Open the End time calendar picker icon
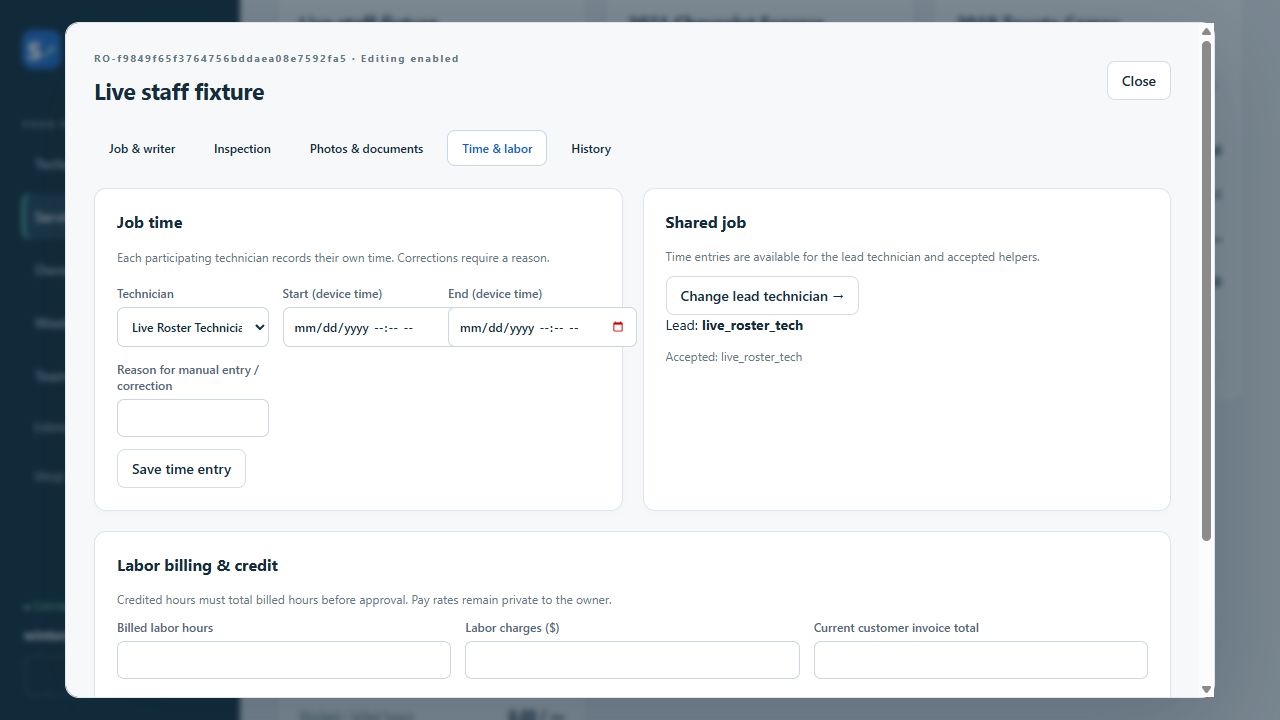 pyautogui.click(x=618, y=327)
